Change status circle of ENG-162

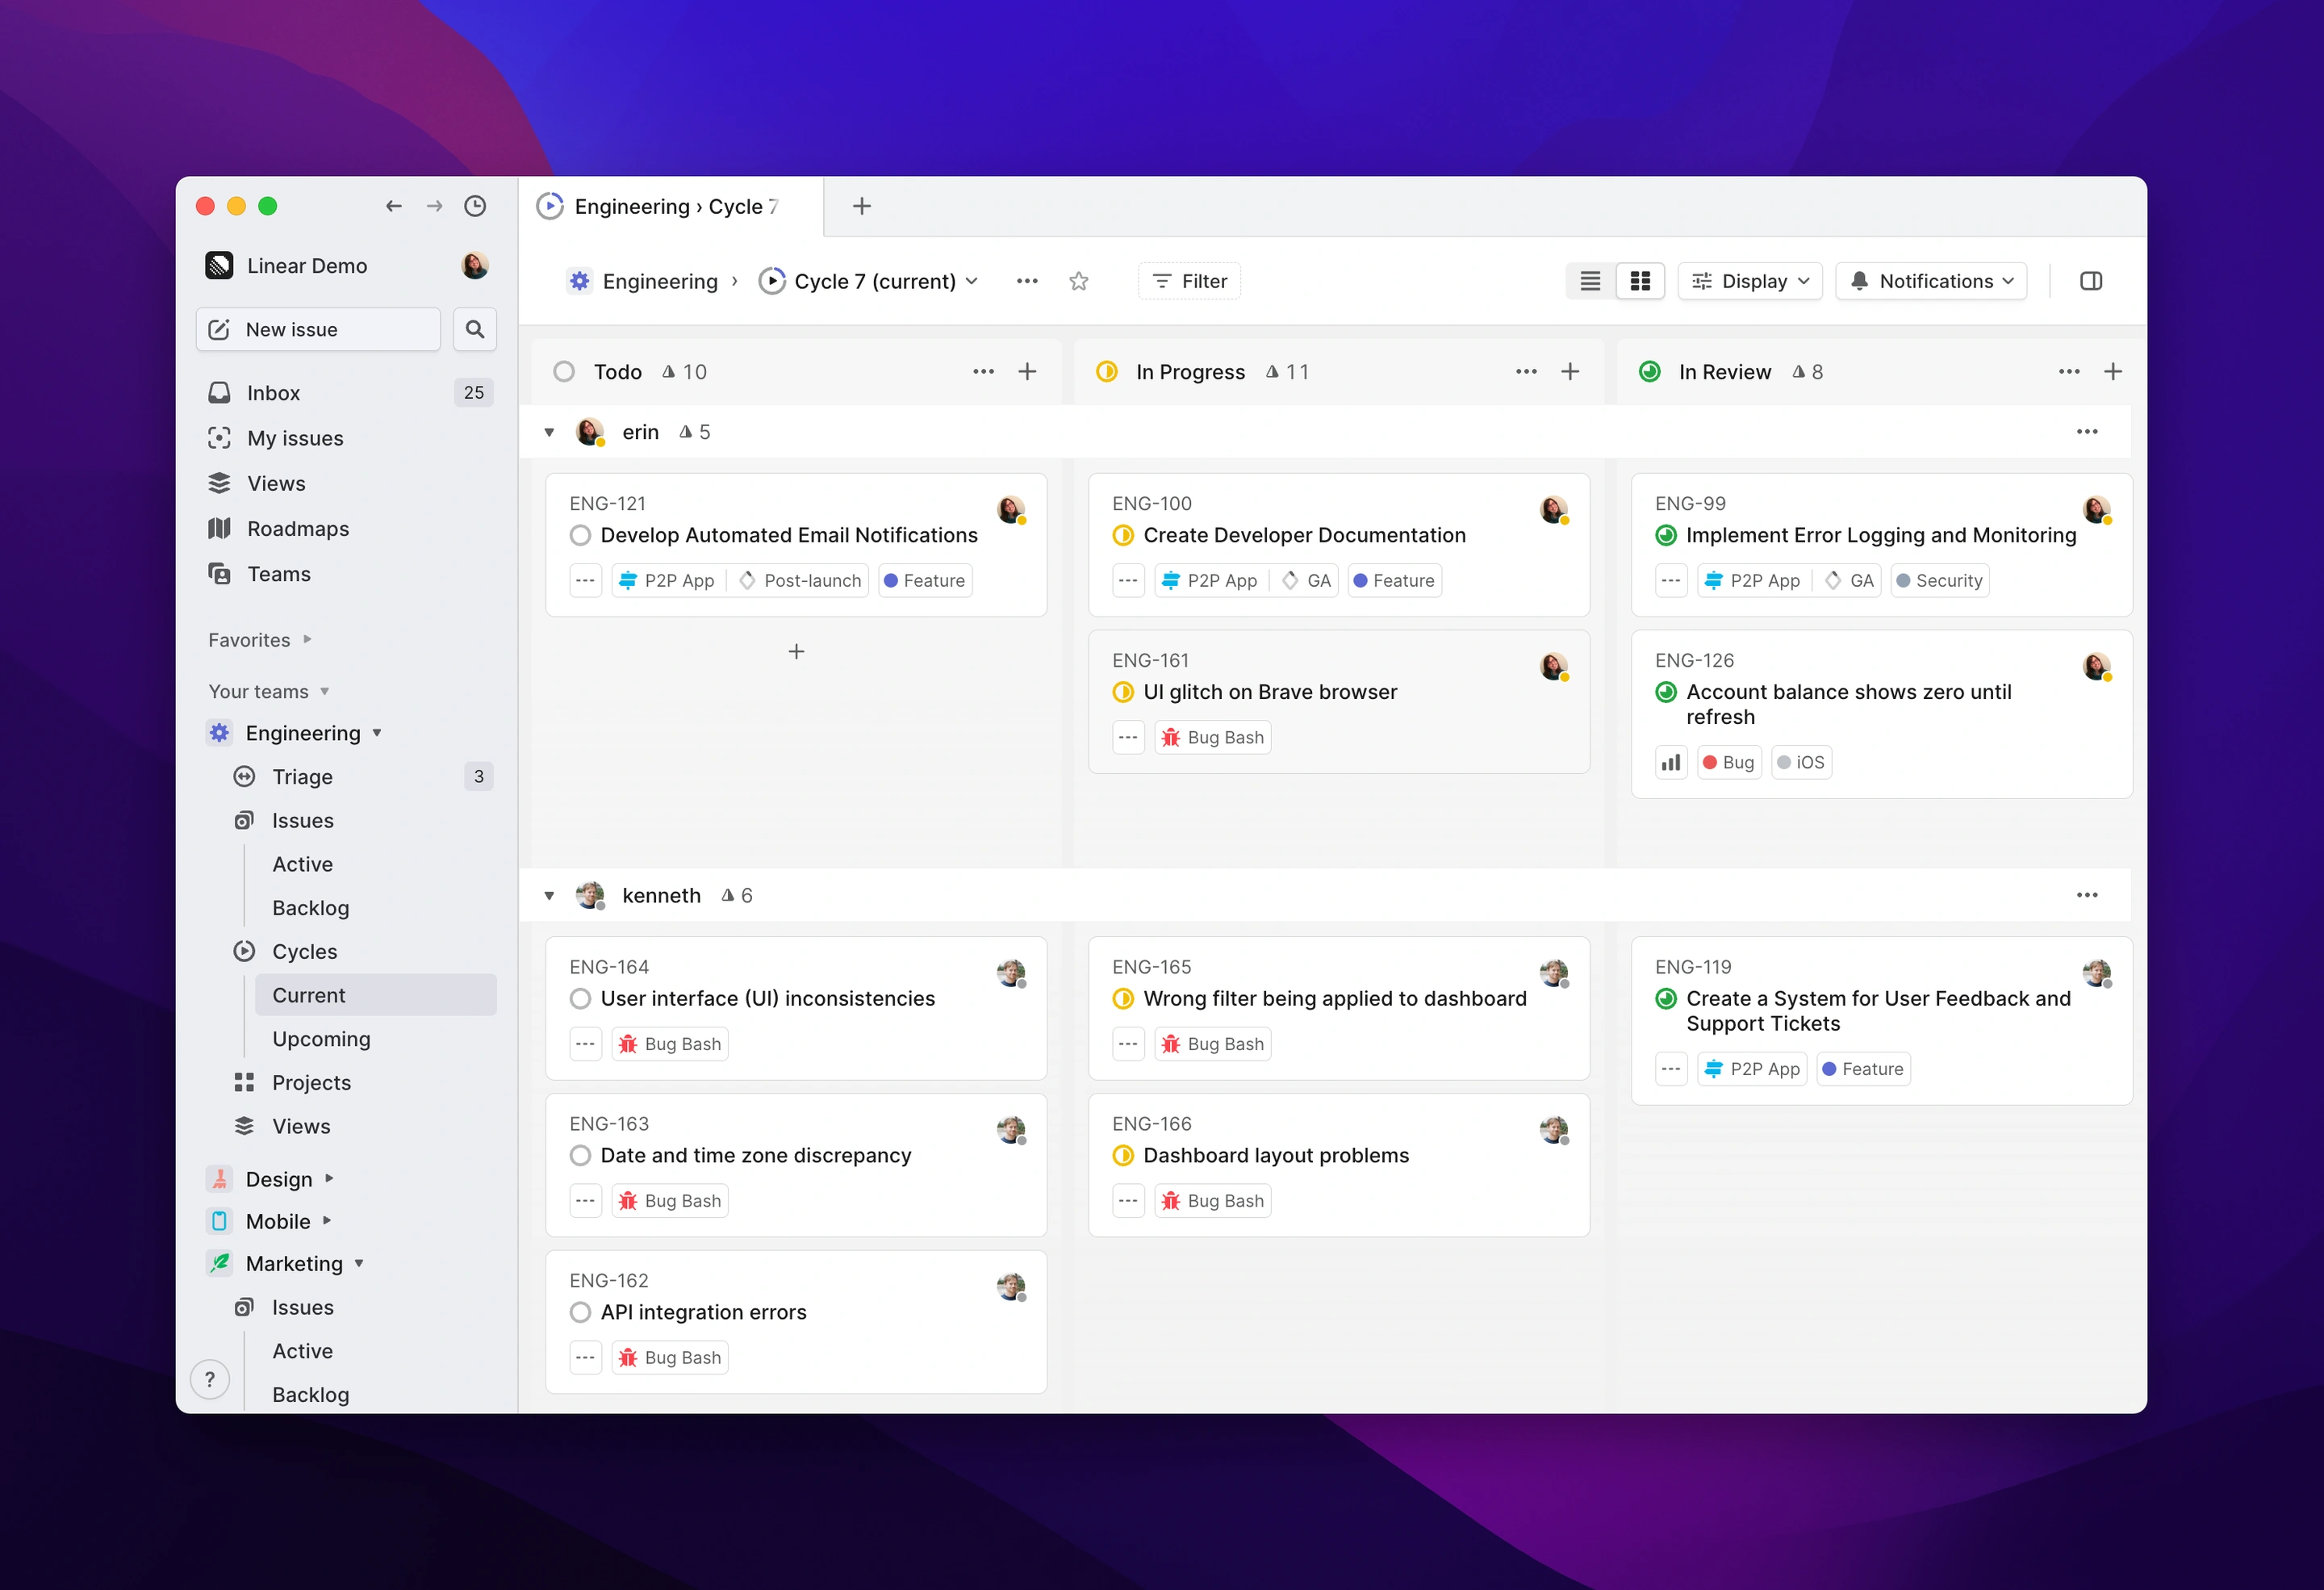pyautogui.click(x=580, y=1313)
